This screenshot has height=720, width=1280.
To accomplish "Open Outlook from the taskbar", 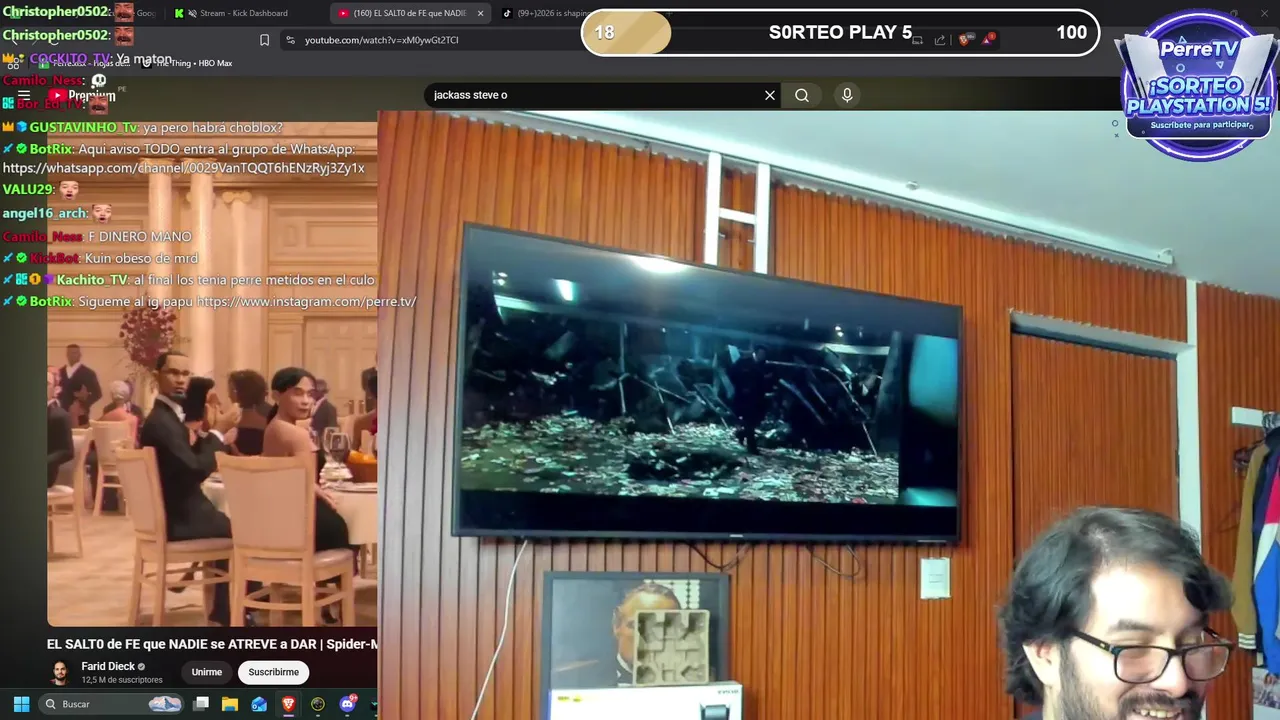I will tap(259, 704).
